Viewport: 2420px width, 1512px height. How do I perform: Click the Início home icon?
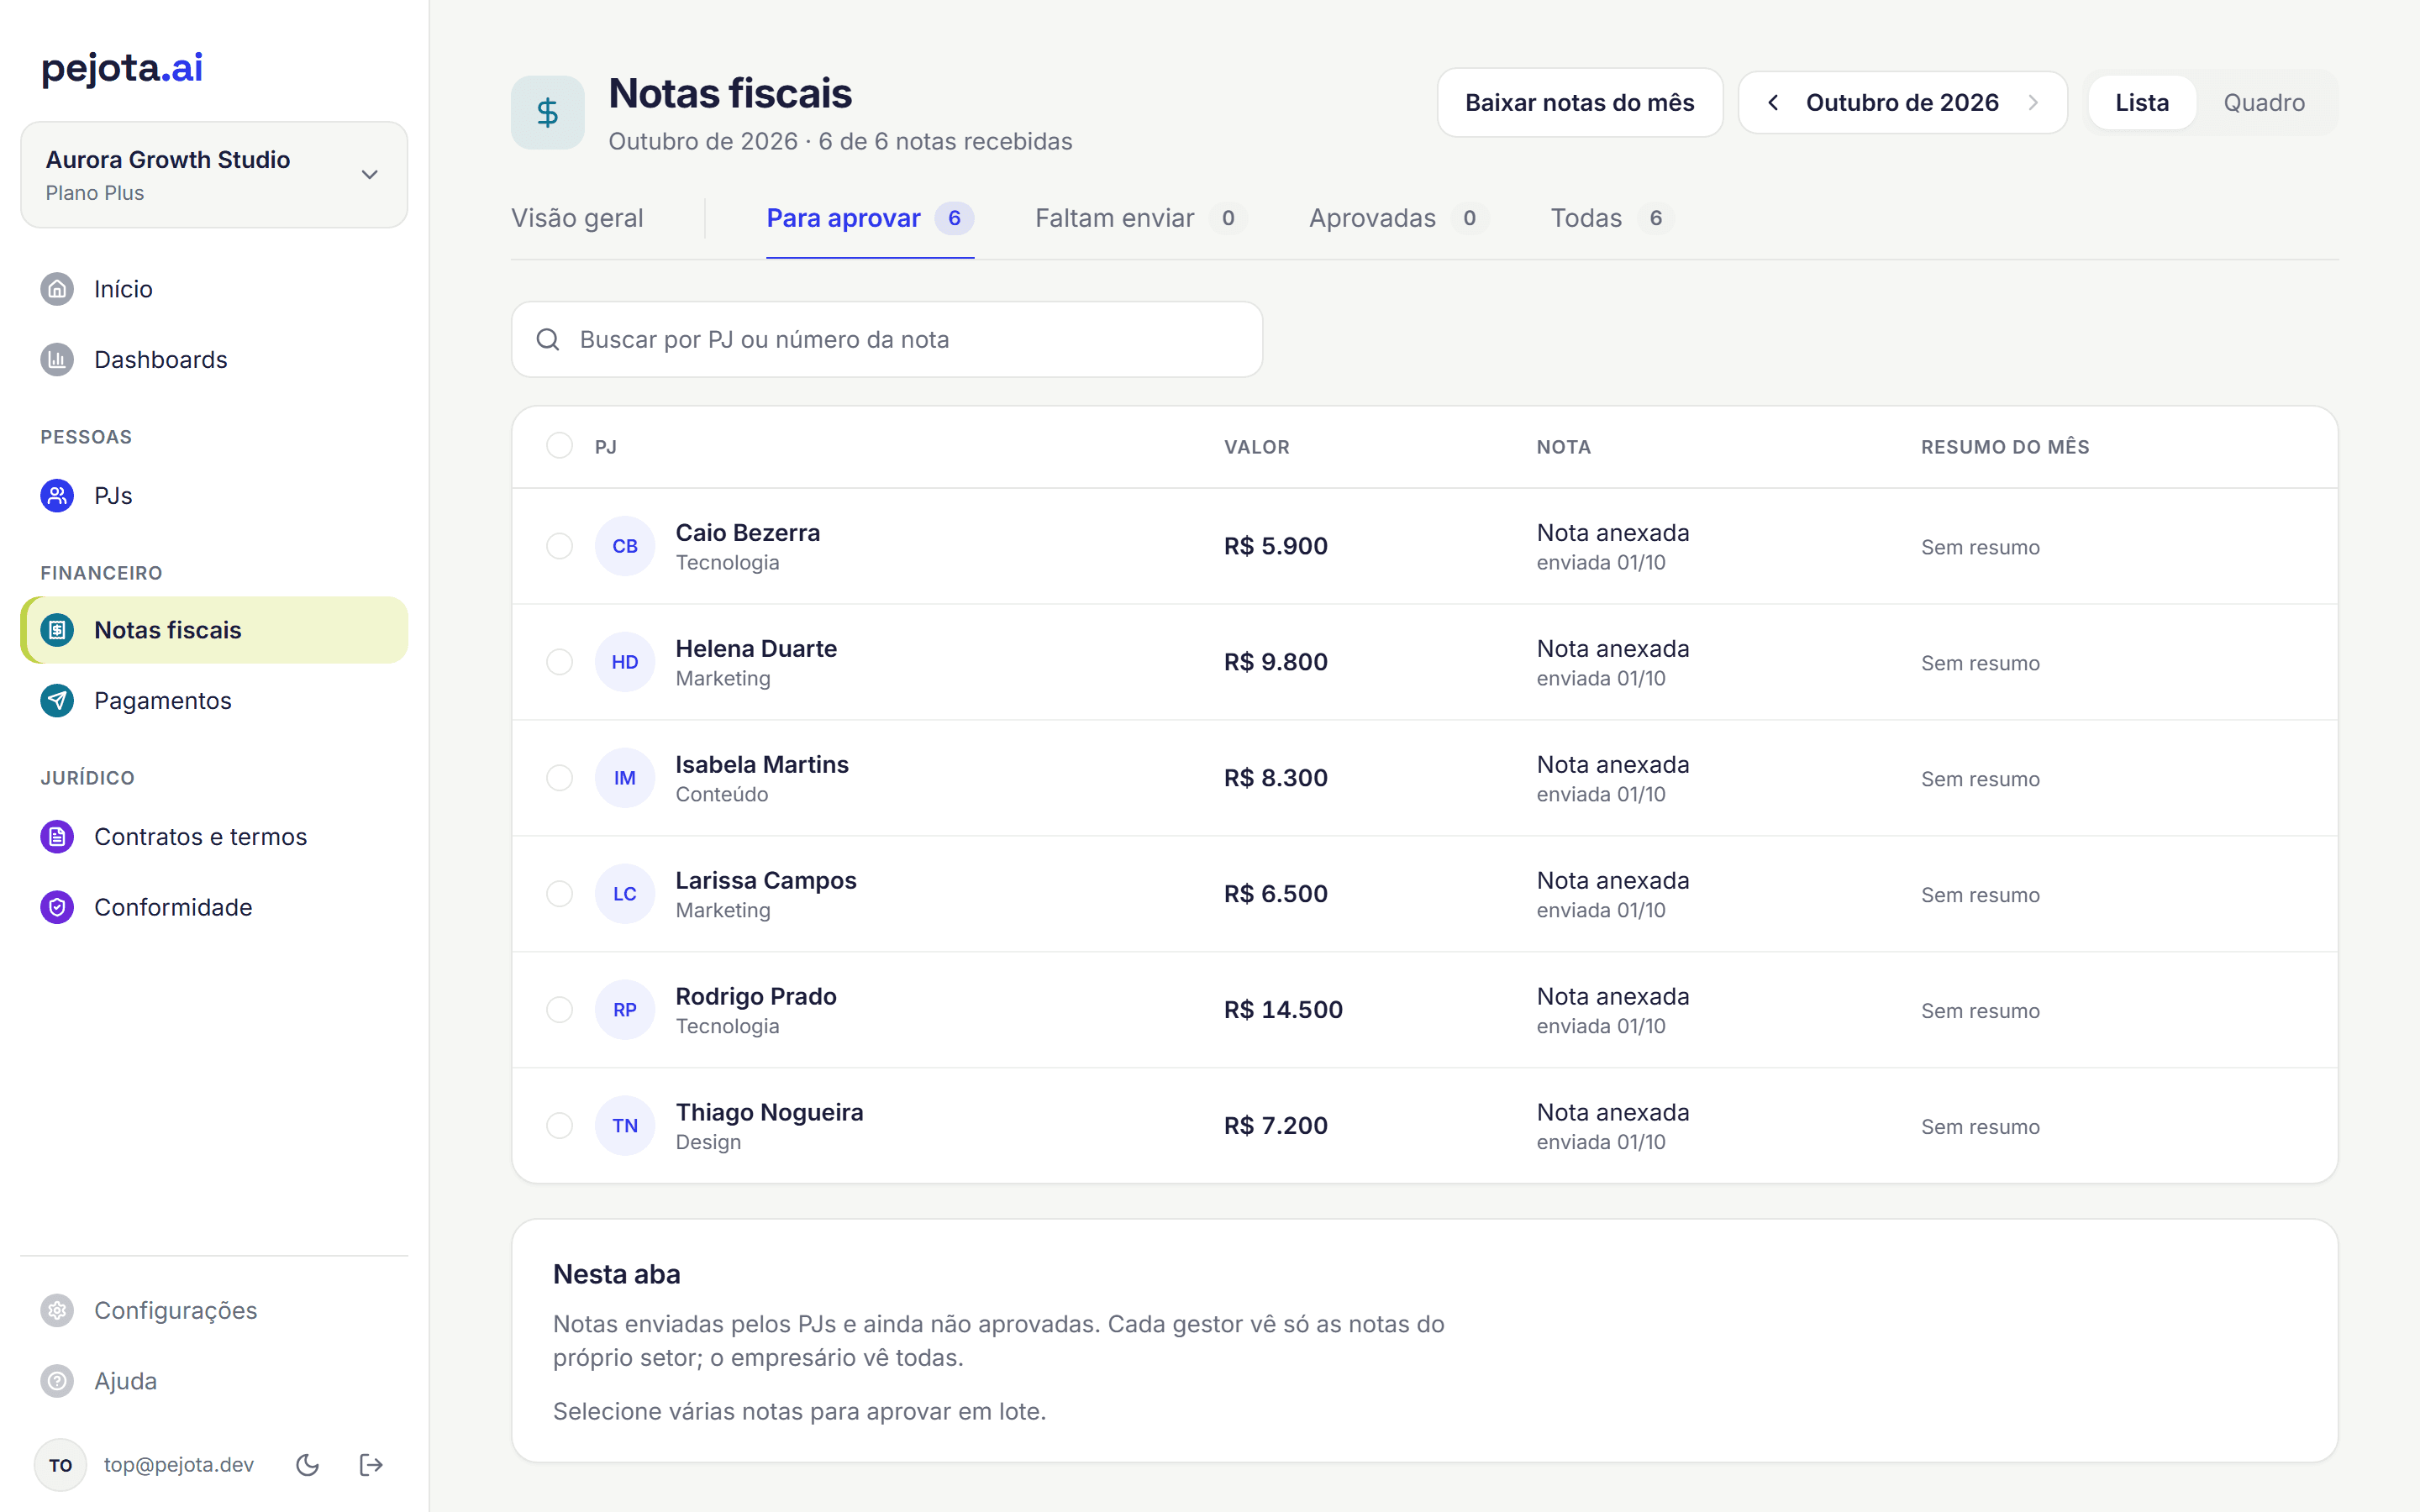(57, 289)
